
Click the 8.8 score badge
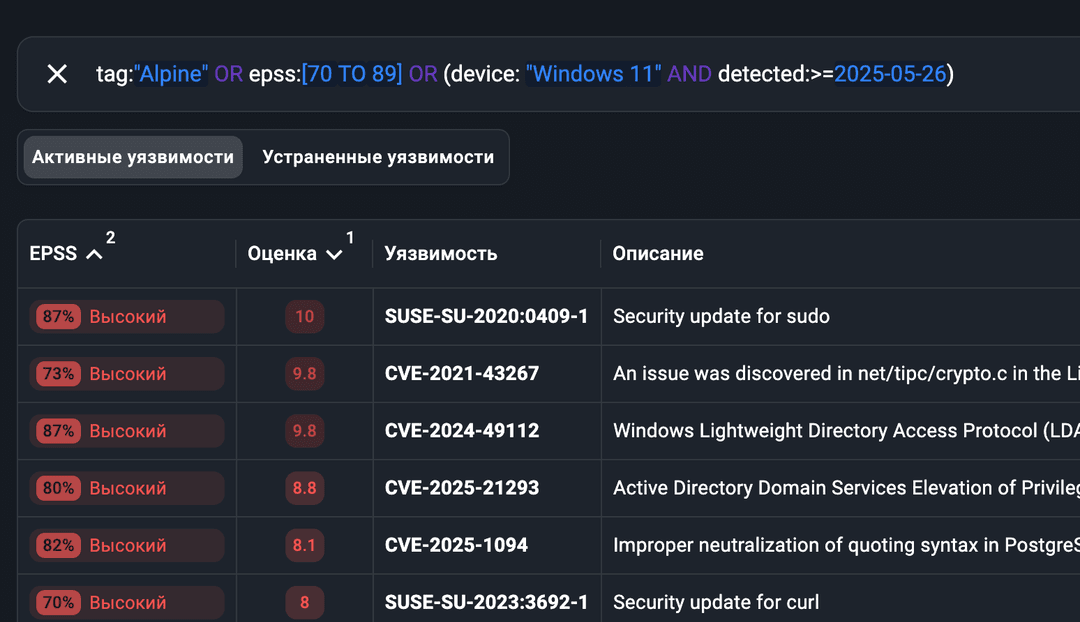pos(304,488)
